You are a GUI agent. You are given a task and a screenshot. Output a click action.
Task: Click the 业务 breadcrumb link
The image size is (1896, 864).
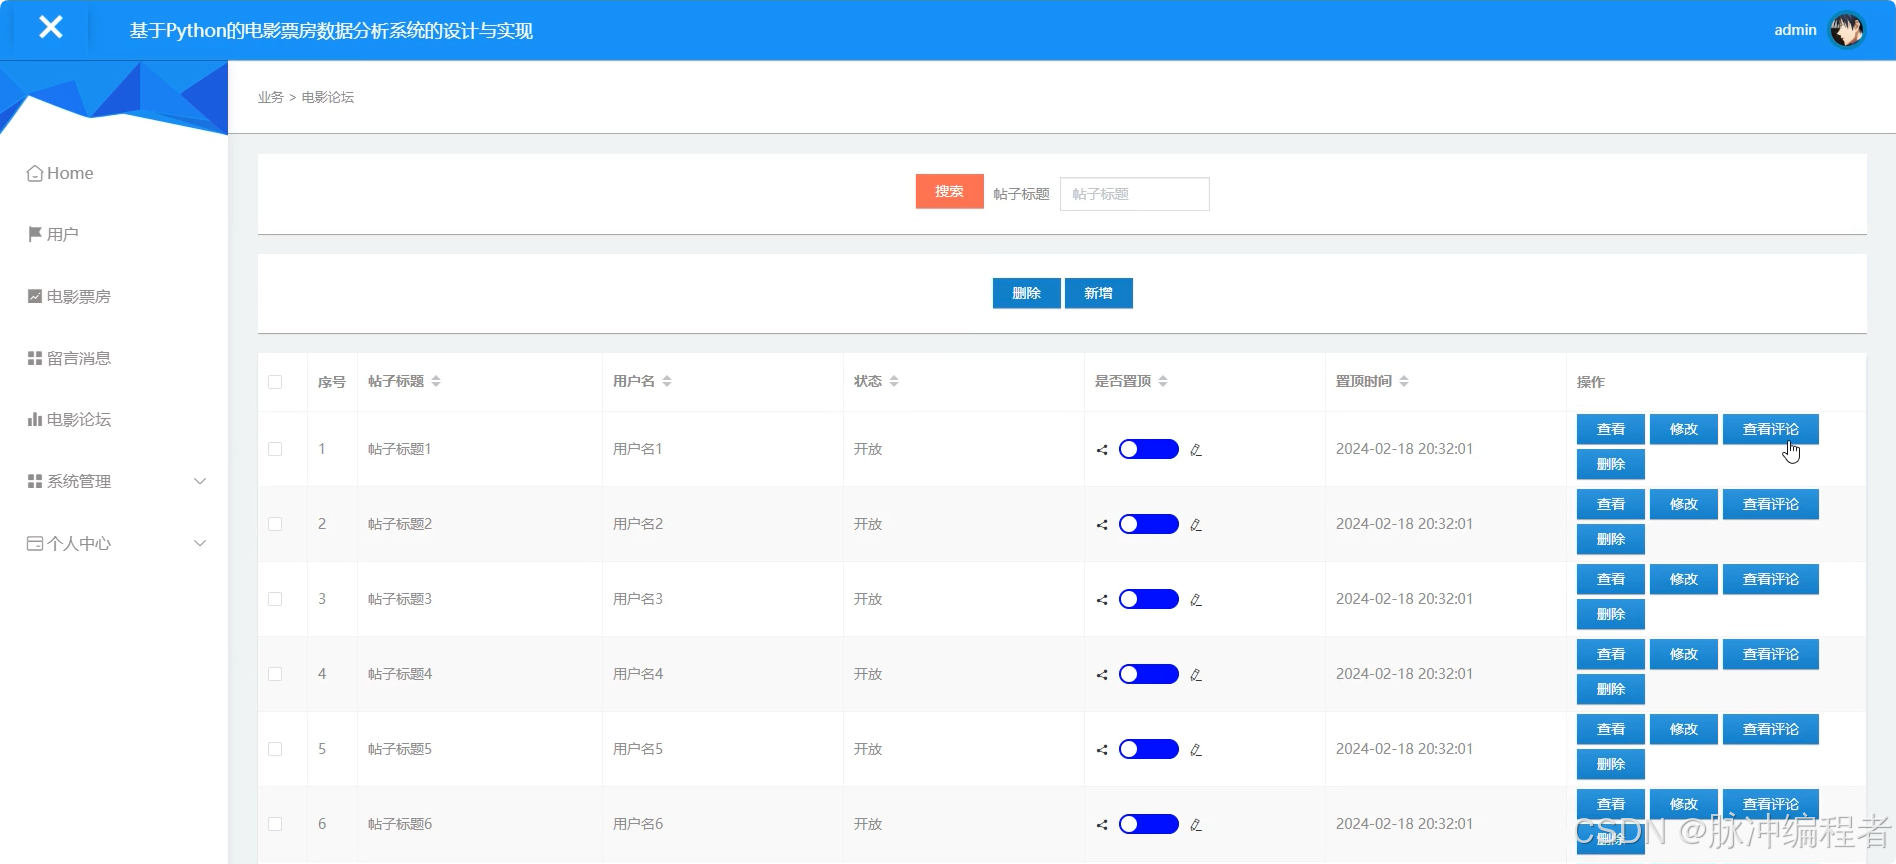270,97
